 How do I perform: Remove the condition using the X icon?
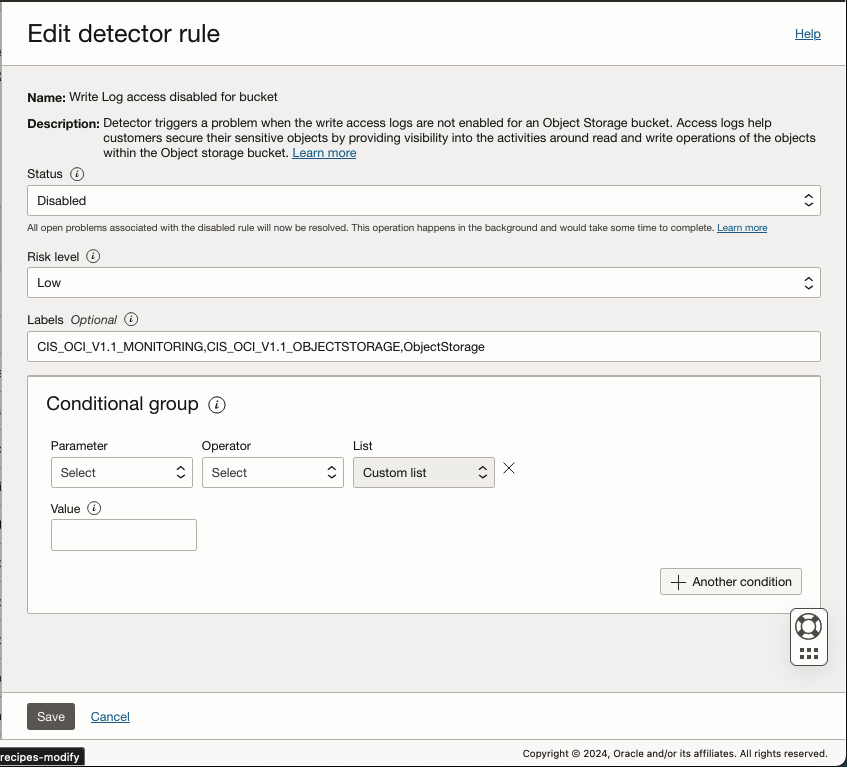click(x=509, y=466)
